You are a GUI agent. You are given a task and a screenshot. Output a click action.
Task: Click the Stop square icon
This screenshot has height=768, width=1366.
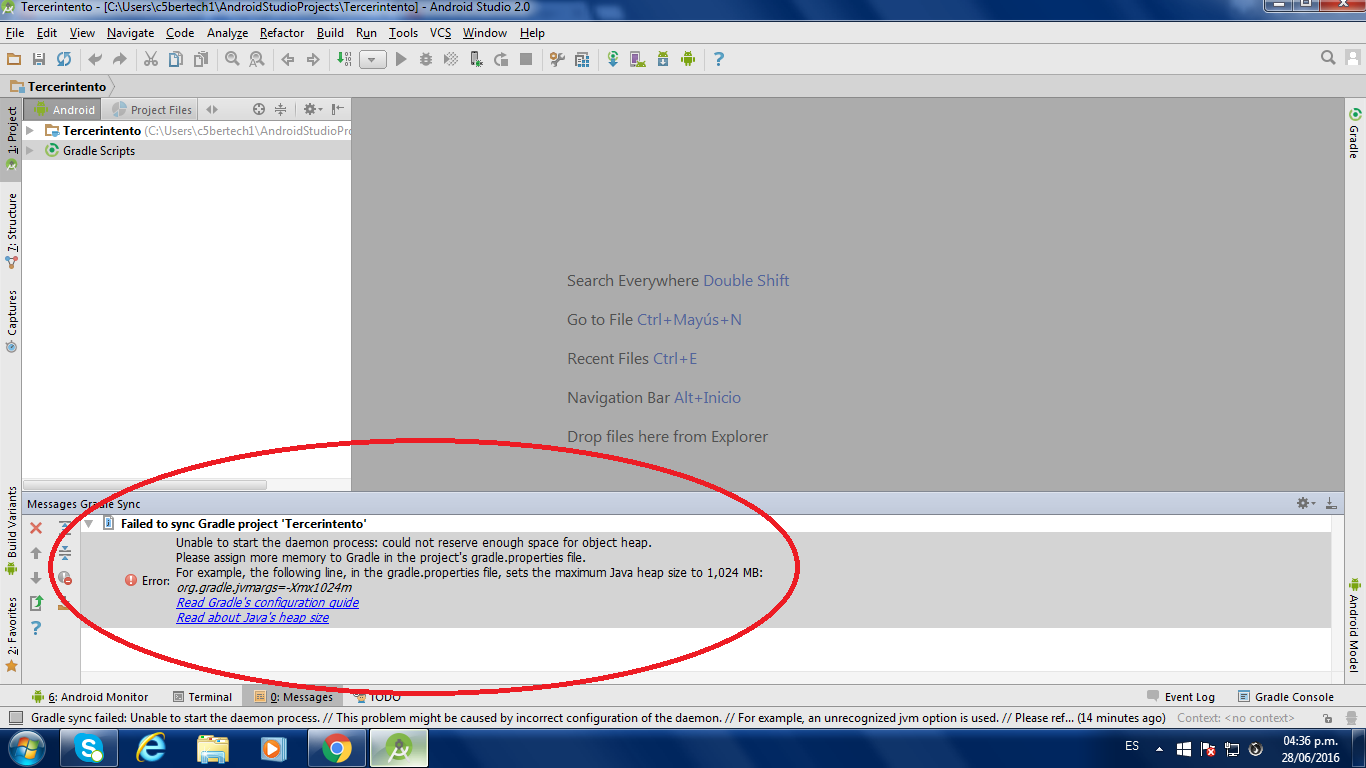click(x=526, y=60)
